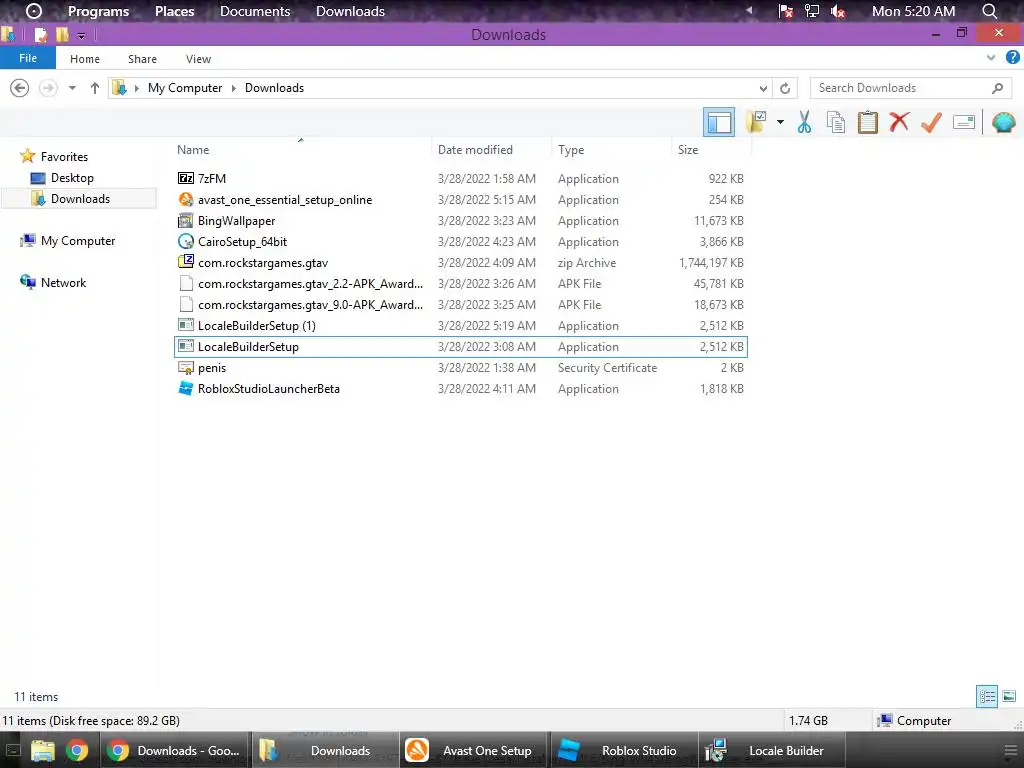1024x768 pixels.
Task: Select the com.rockstargames.gtav zip archive
Action: coord(461,263)
